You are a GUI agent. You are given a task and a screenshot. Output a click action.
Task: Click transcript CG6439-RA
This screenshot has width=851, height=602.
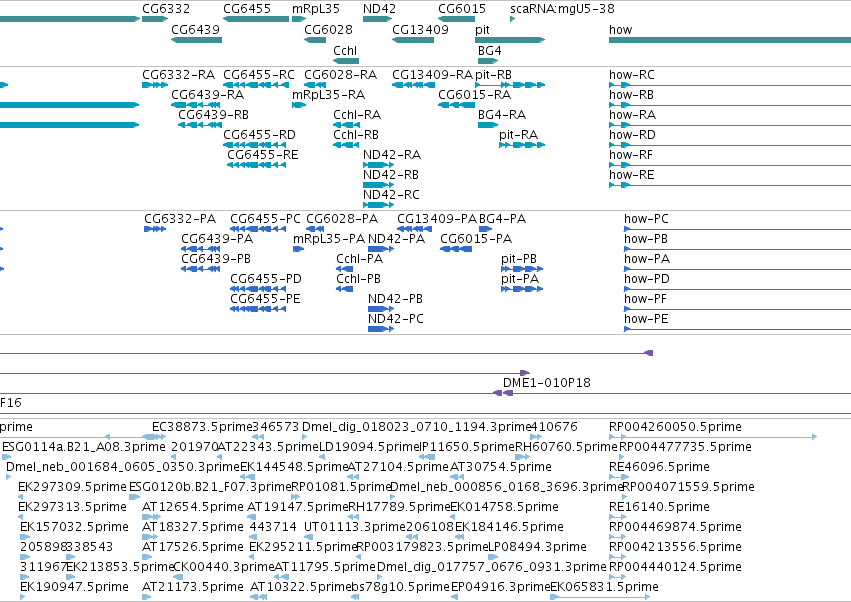point(207,94)
